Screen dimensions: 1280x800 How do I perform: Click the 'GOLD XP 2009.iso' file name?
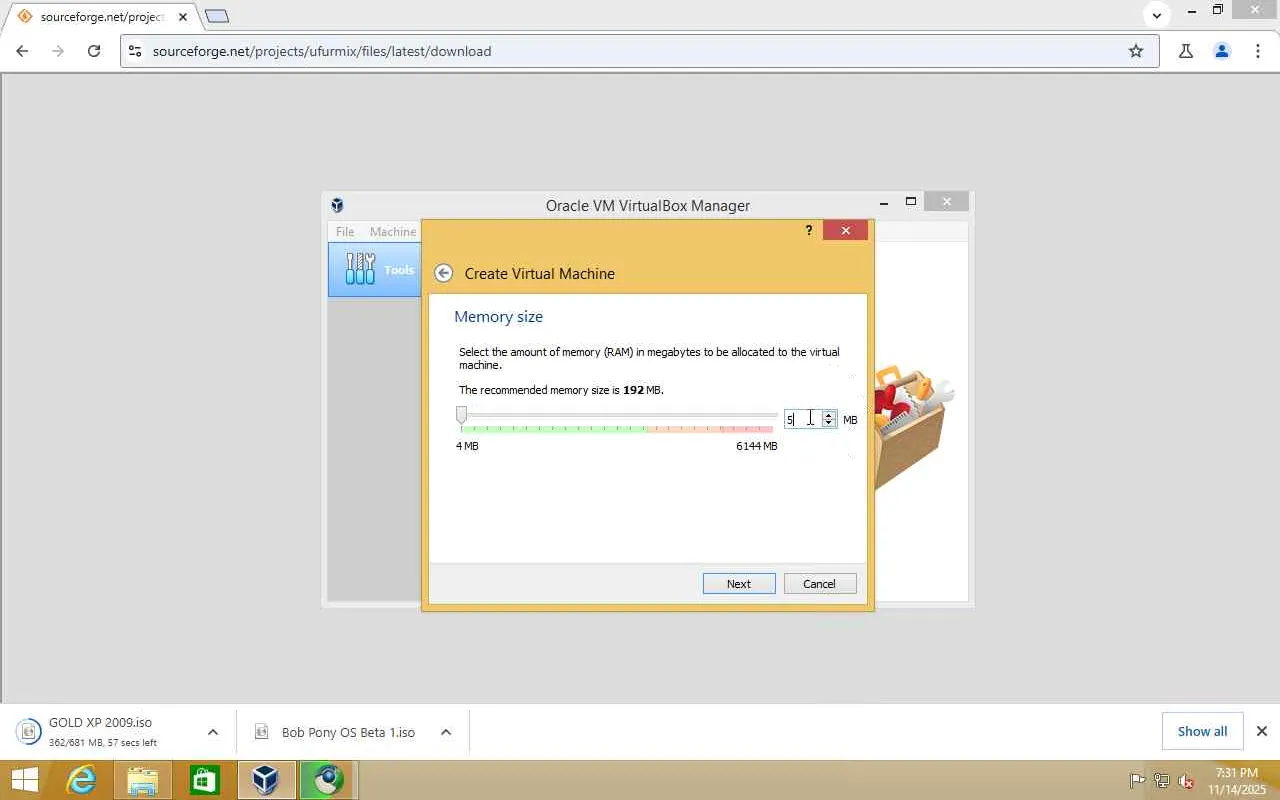pos(100,723)
